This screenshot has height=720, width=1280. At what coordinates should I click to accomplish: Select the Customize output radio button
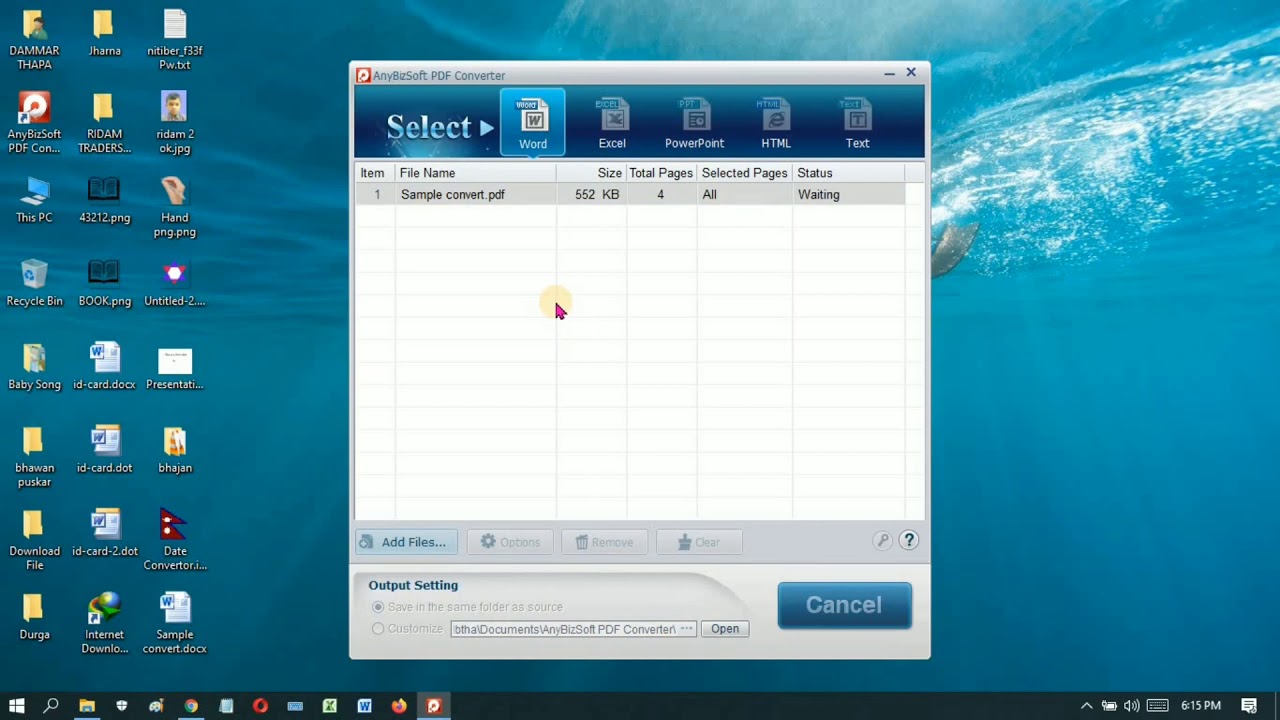pyautogui.click(x=378, y=629)
